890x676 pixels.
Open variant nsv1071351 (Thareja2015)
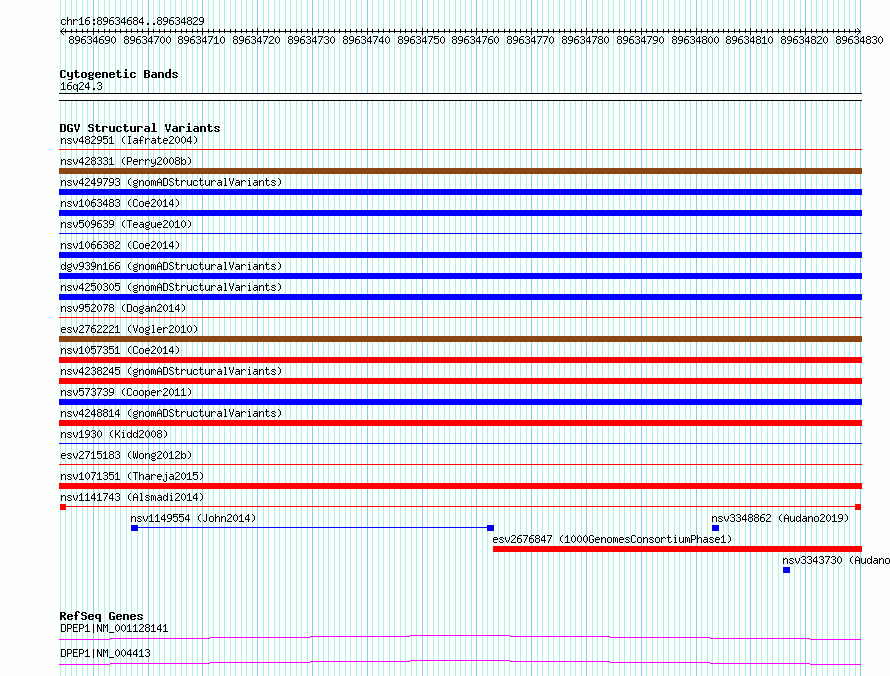click(132, 476)
